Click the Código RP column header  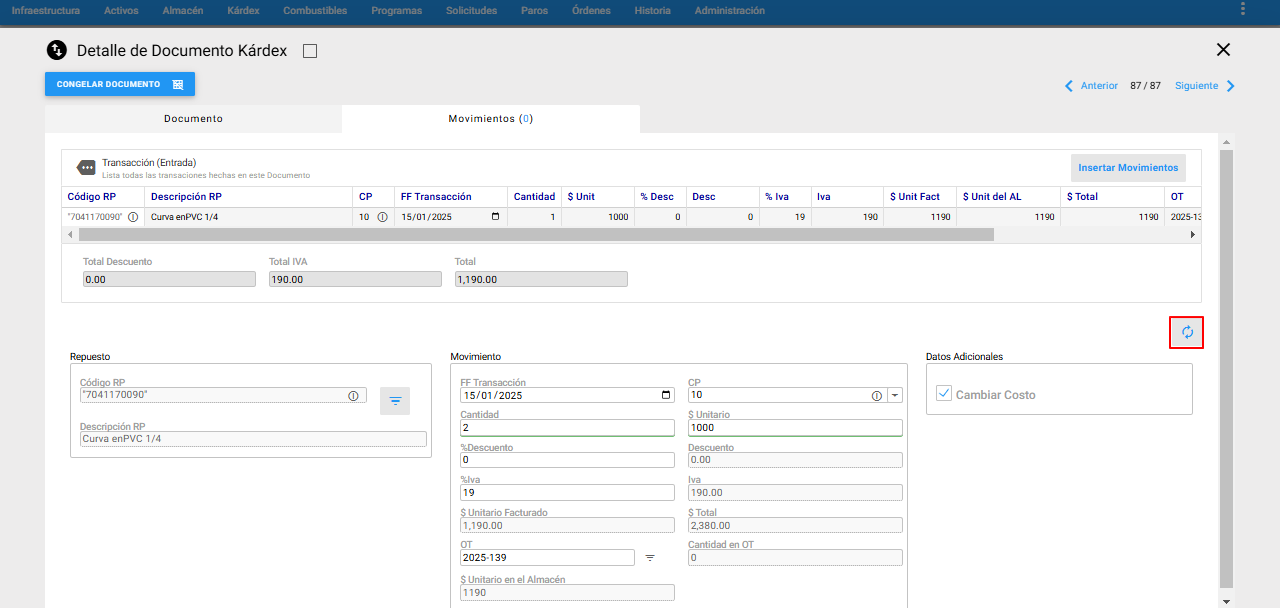(x=103, y=197)
